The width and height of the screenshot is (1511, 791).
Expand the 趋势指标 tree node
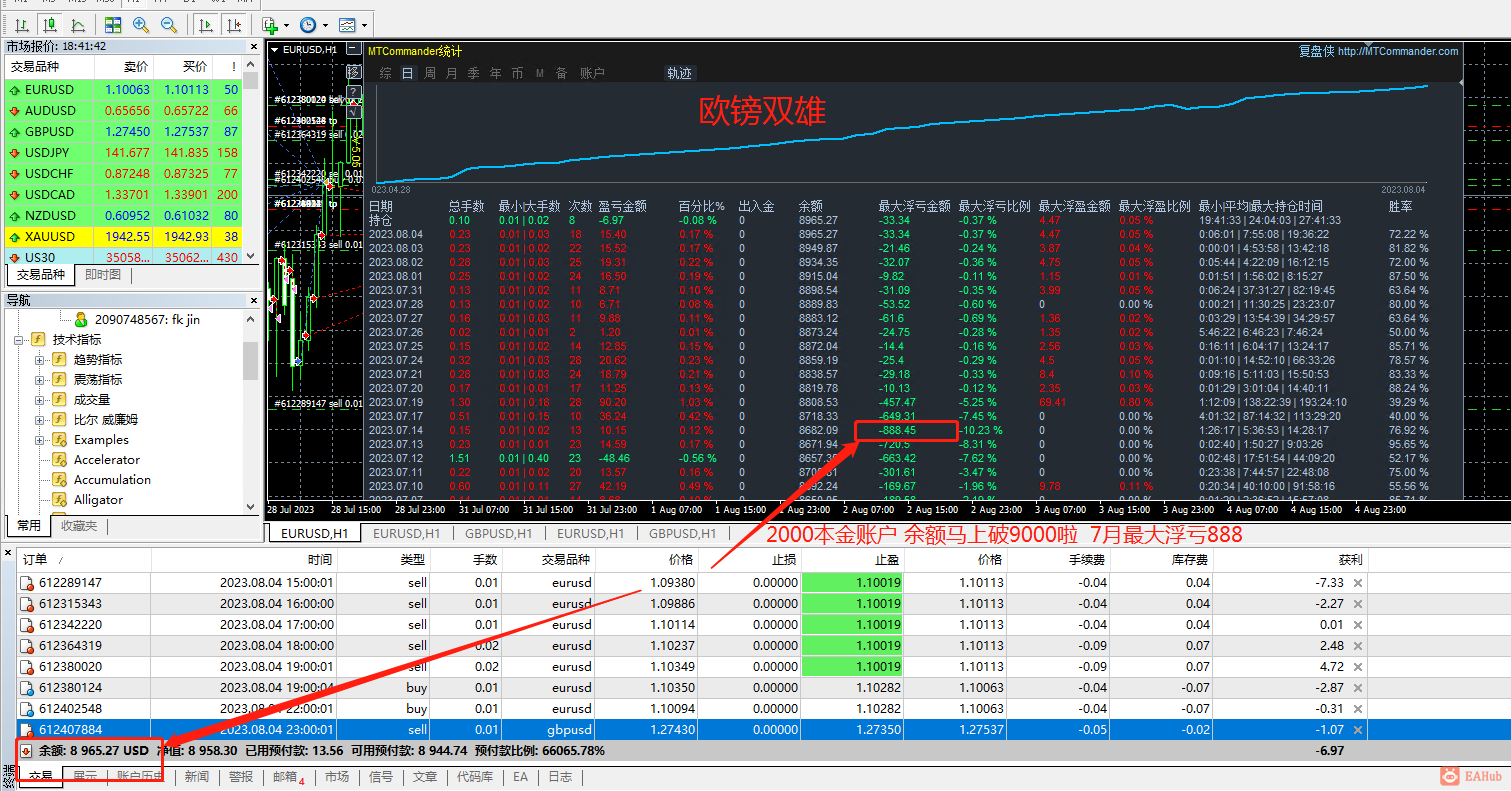[x=40, y=360]
